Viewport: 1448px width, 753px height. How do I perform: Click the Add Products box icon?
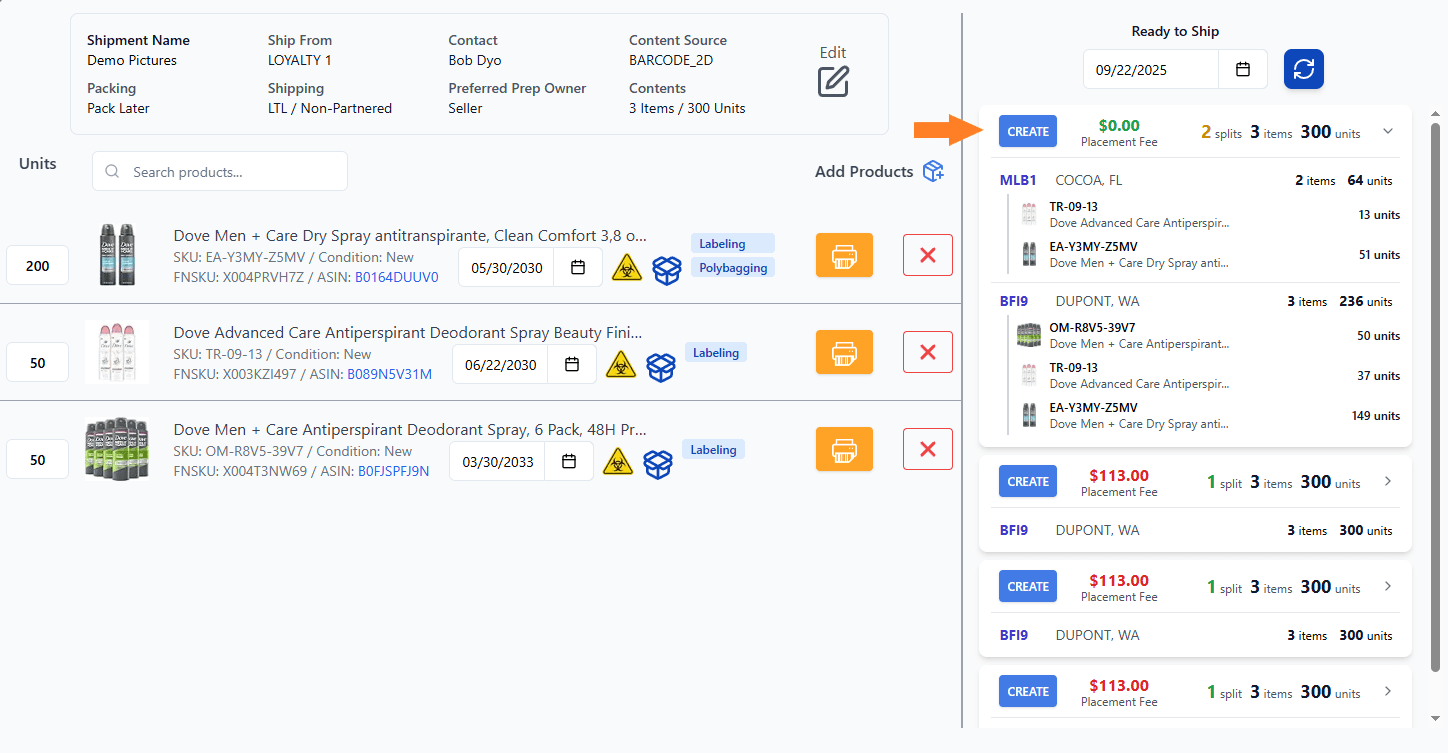[933, 170]
